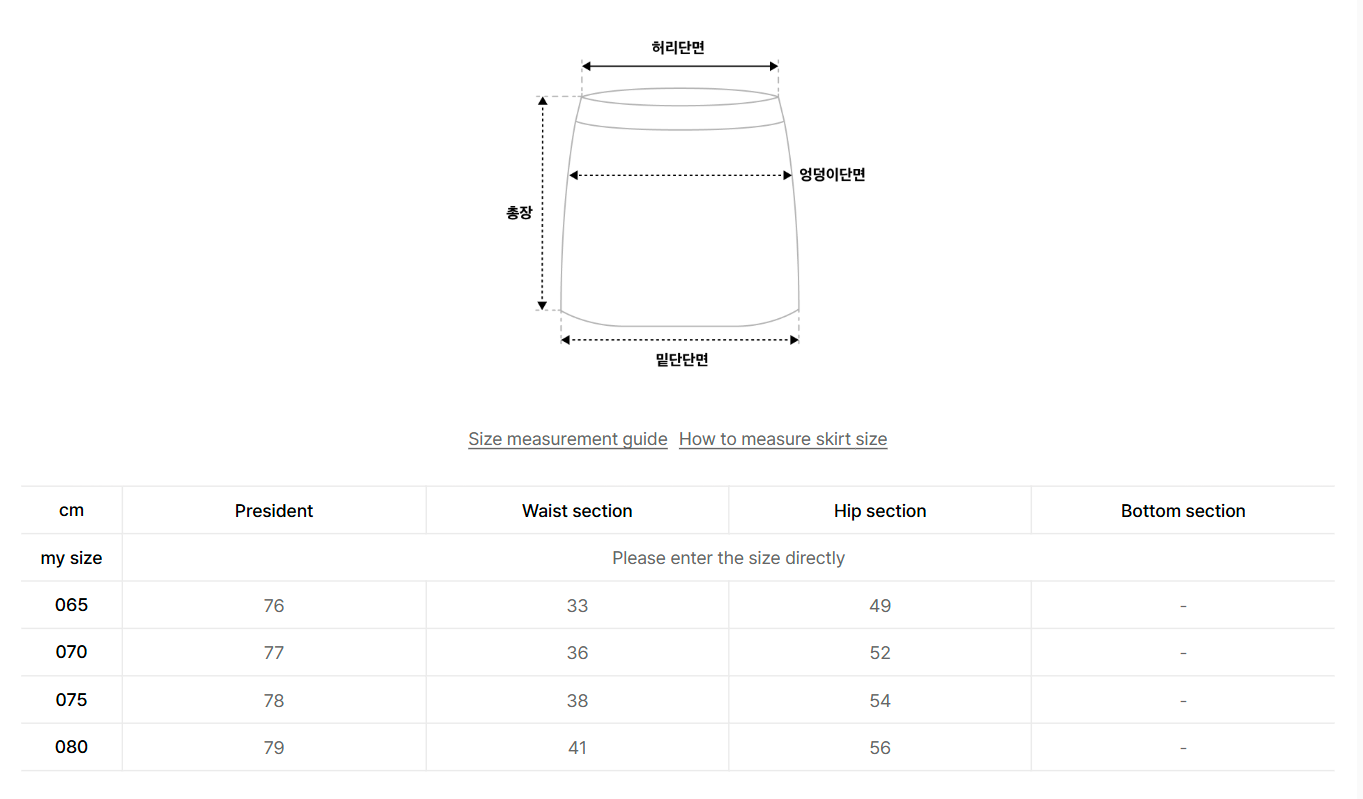Click the Bottom section column header
The image size is (1363, 799).
tap(1183, 511)
